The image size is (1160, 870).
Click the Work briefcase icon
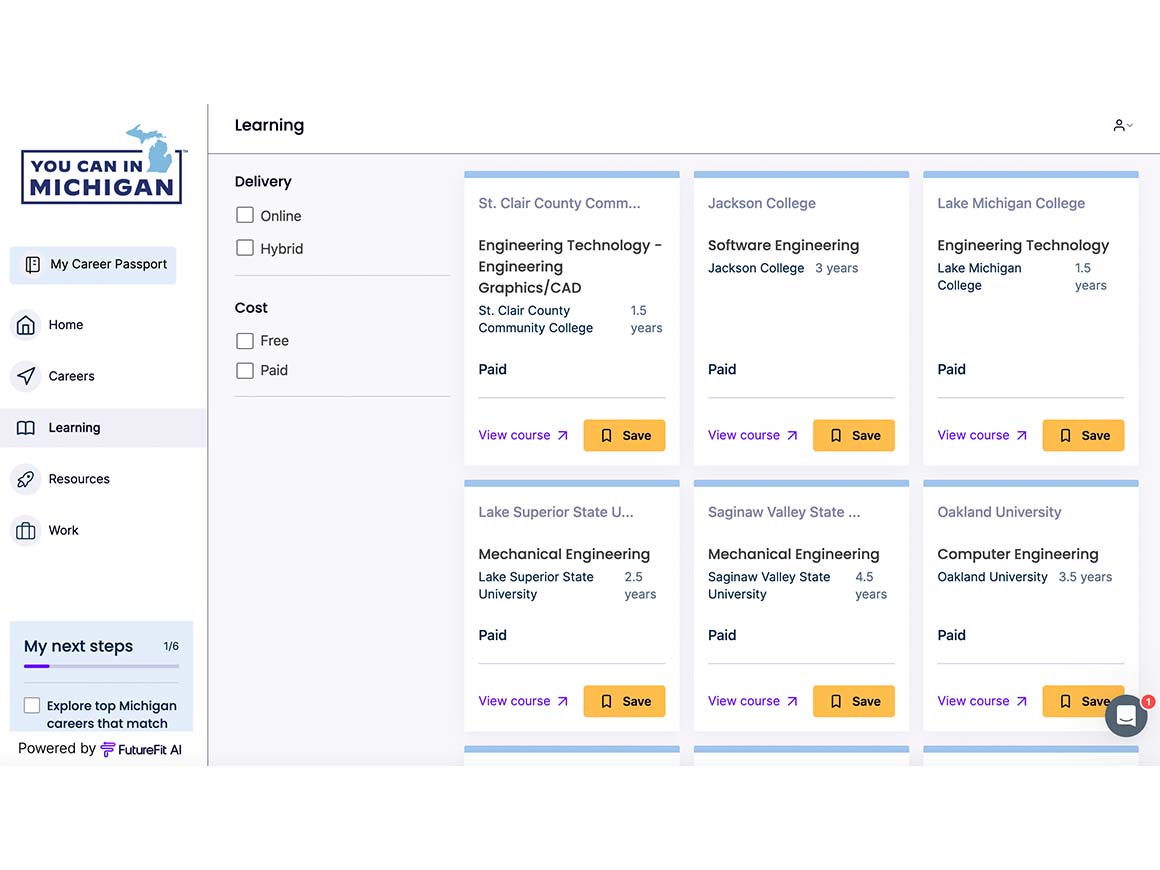pos(26,531)
